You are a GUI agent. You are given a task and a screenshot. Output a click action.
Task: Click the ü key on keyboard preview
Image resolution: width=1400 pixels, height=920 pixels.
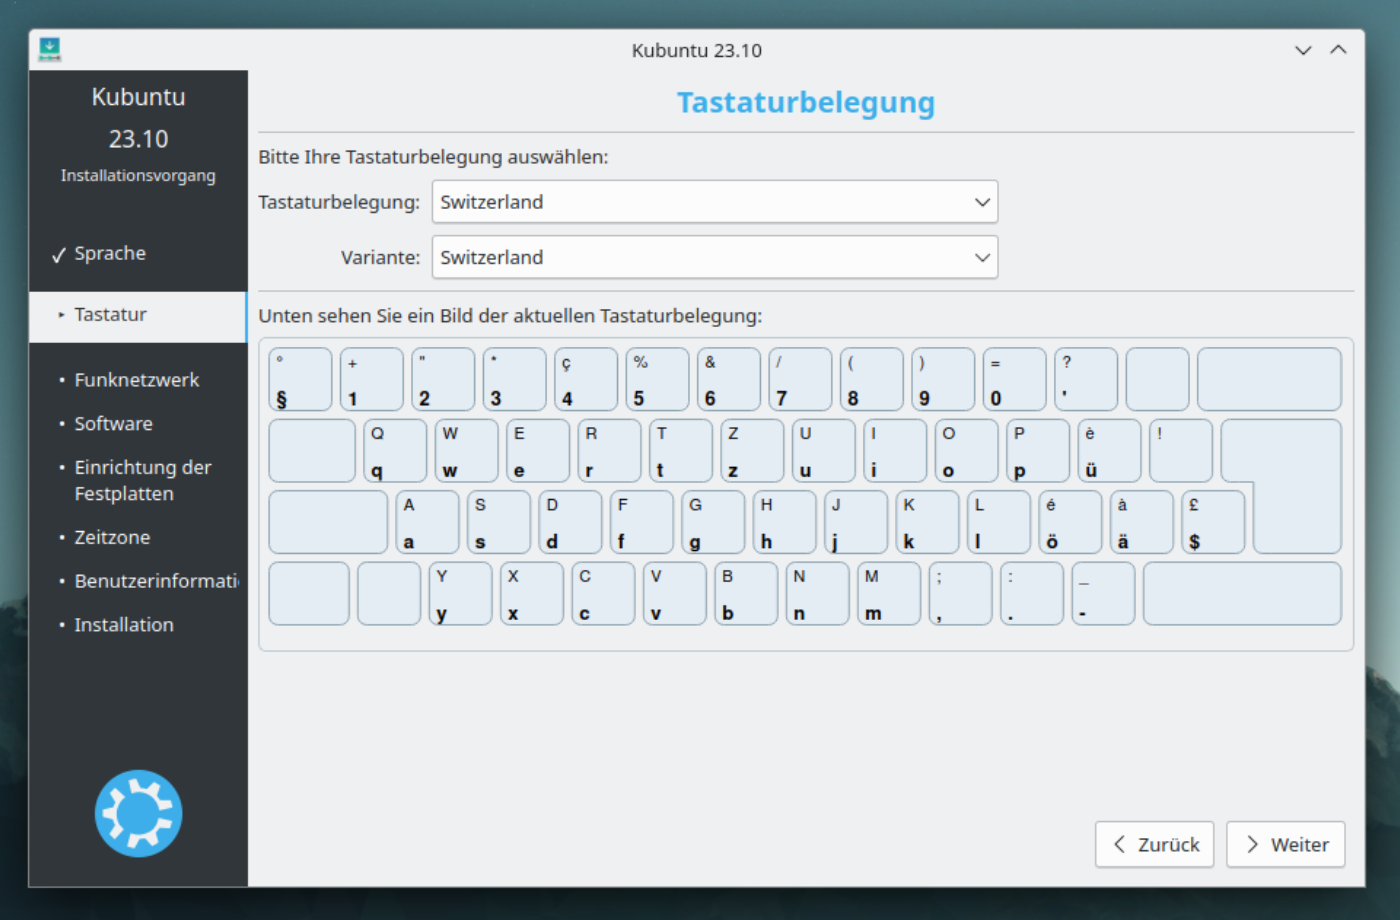click(x=1109, y=451)
